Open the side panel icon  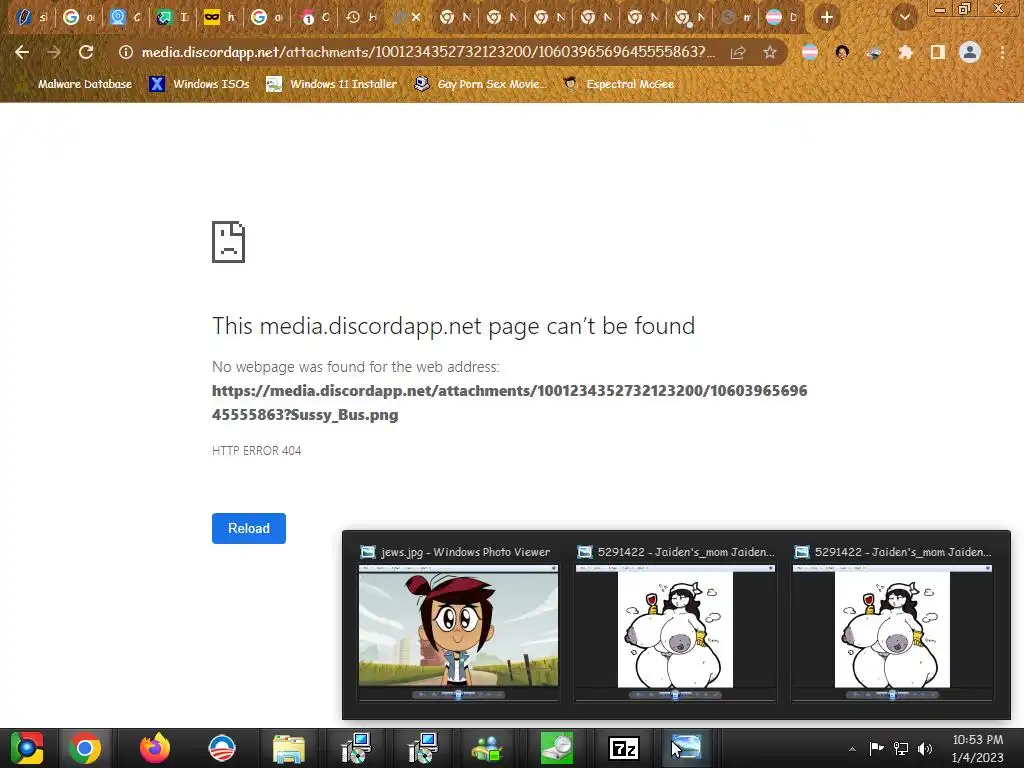pos(937,52)
